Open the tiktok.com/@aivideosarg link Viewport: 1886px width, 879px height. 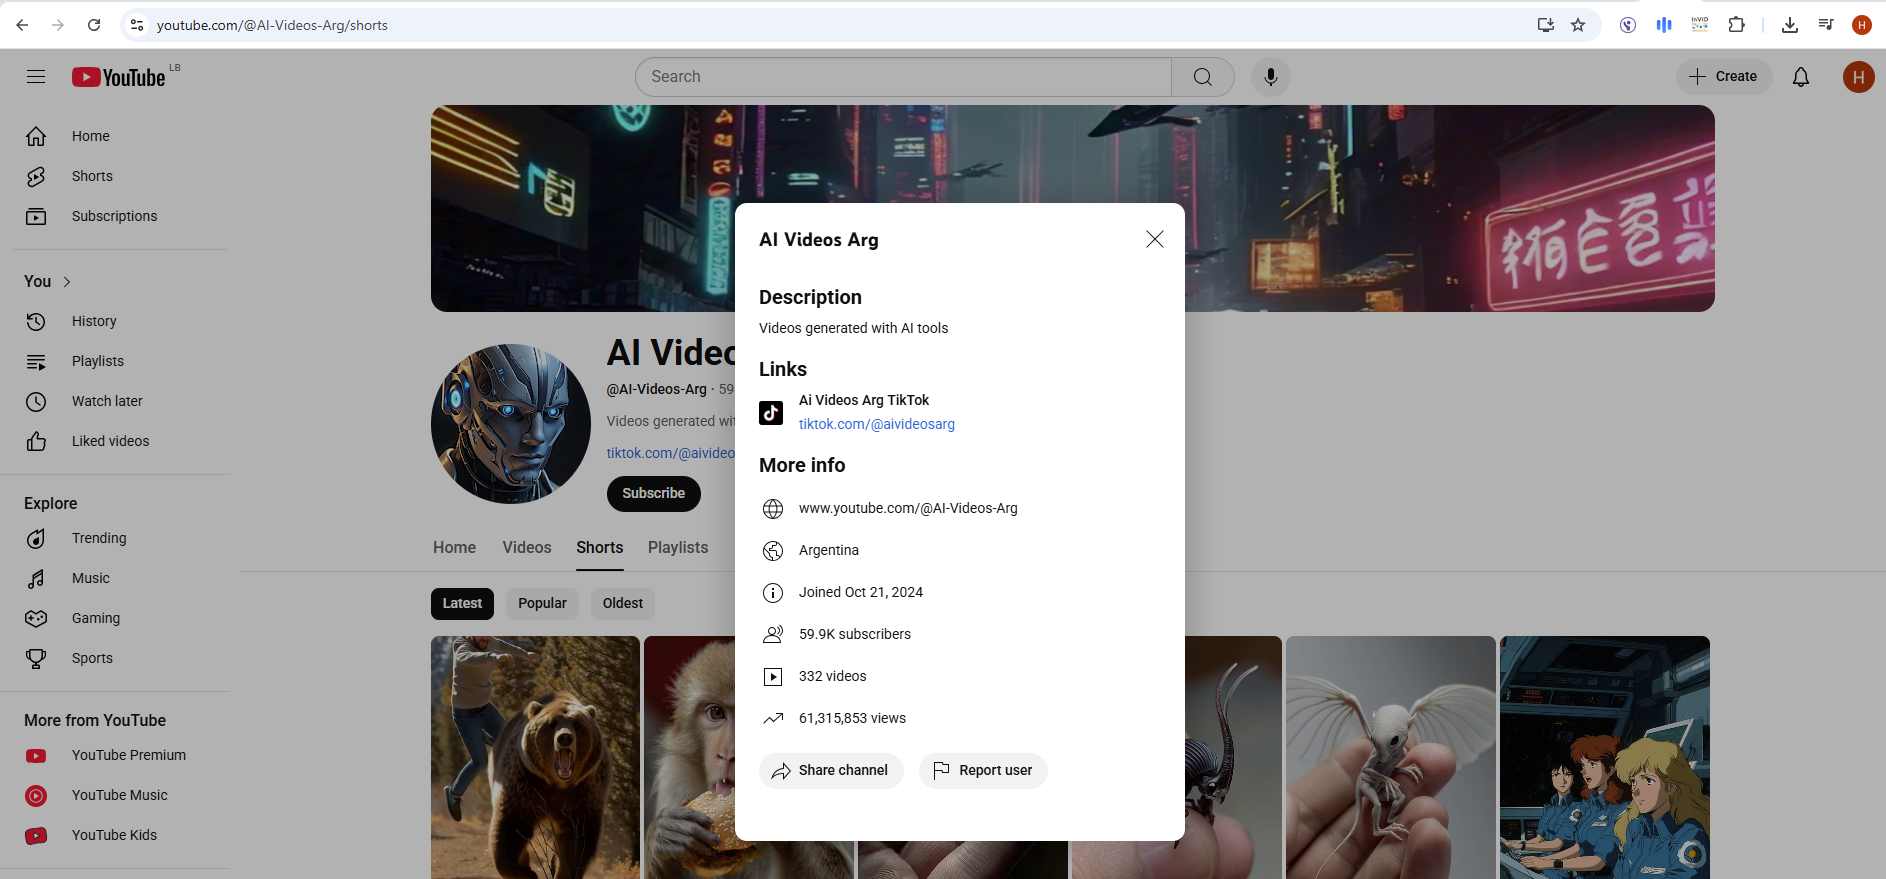click(876, 424)
